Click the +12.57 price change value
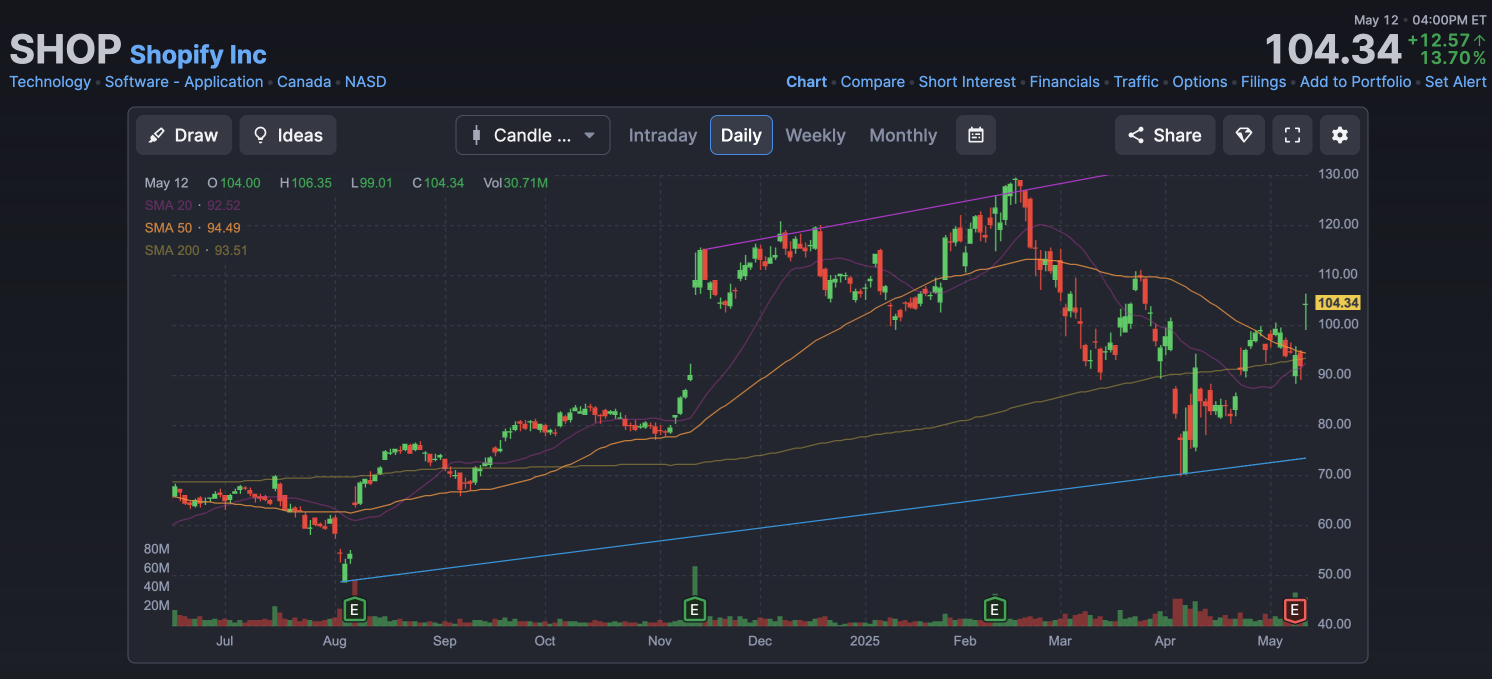This screenshot has width=1492, height=679. (x=1438, y=40)
